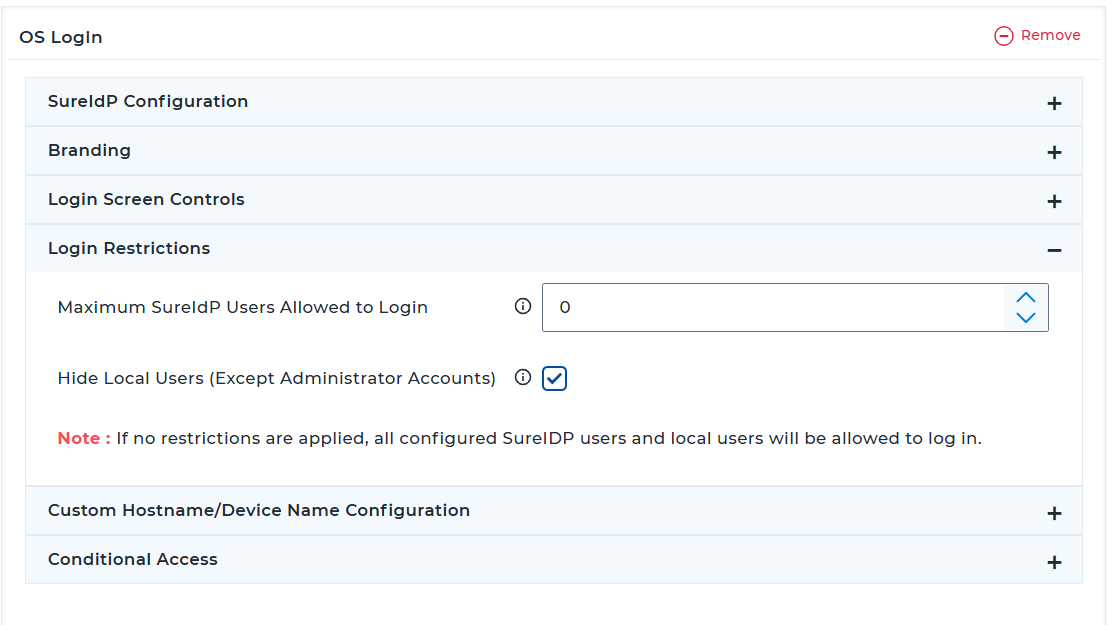Open the SureIdP Configuration section header
Screen dimensions: 1108x625
[x=148, y=101]
